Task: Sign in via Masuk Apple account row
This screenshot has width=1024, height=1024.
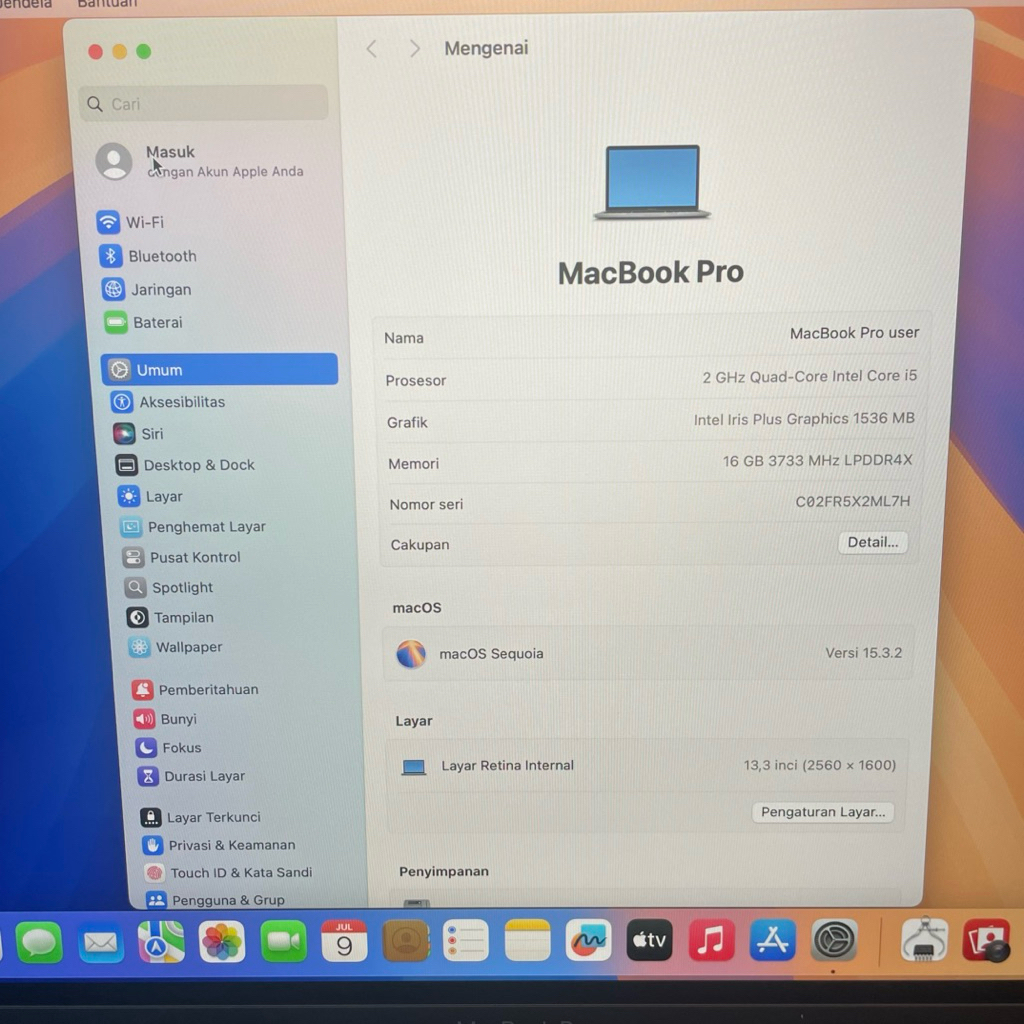Action: tap(200, 161)
